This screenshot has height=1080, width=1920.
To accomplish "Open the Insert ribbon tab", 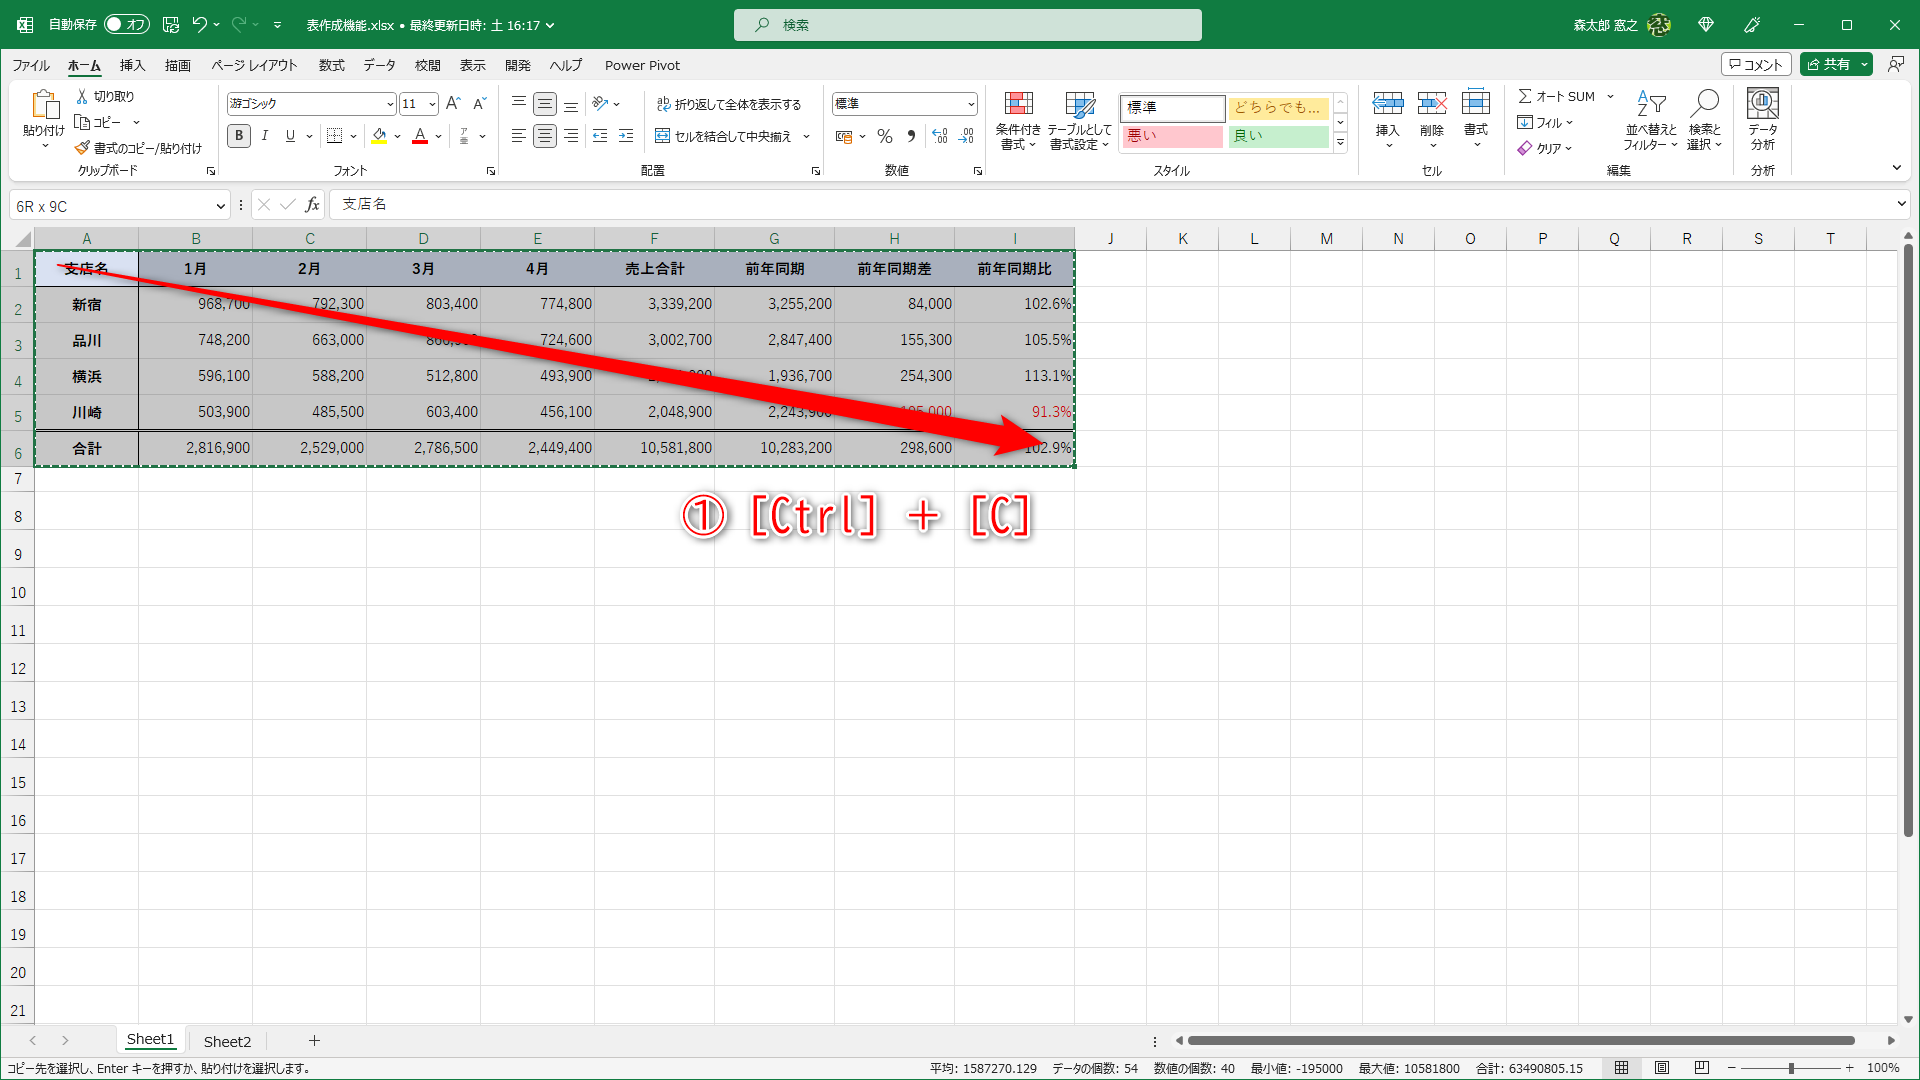I will (x=132, y=65).
